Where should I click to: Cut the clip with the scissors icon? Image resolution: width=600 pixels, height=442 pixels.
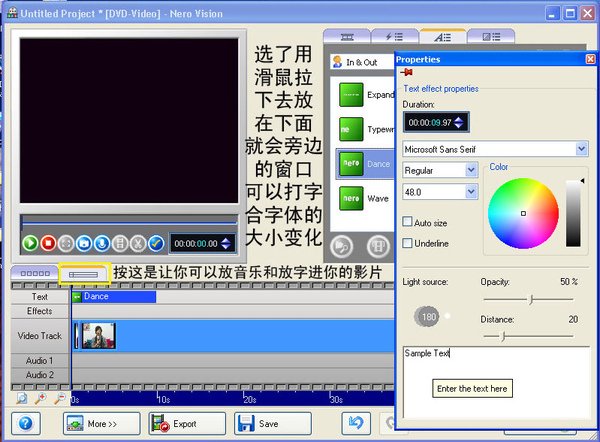[138, 243]
